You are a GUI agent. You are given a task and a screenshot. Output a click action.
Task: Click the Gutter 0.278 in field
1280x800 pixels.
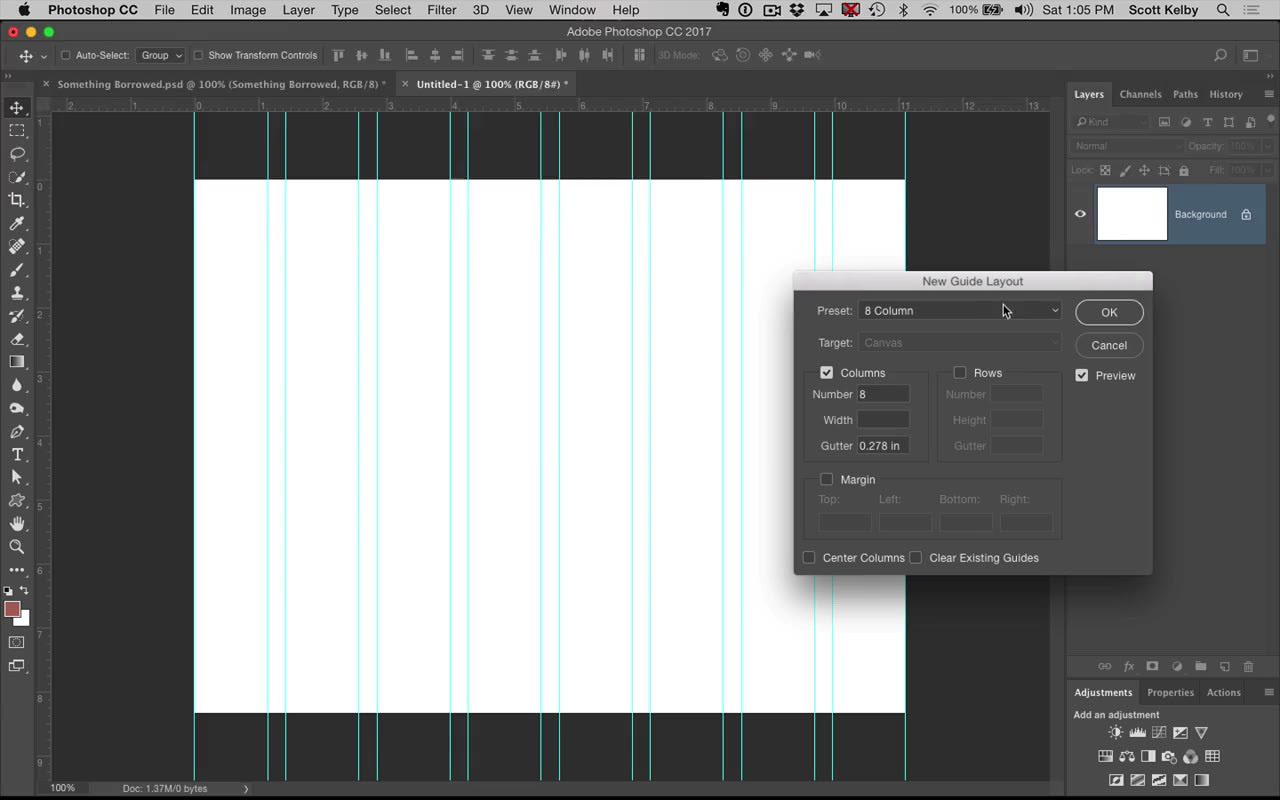883,446
